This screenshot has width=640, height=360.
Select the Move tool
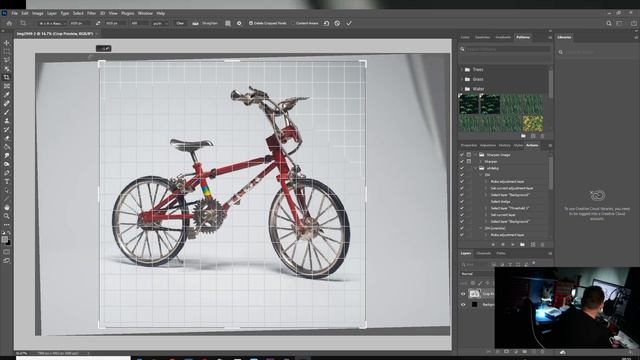point(7,42)
